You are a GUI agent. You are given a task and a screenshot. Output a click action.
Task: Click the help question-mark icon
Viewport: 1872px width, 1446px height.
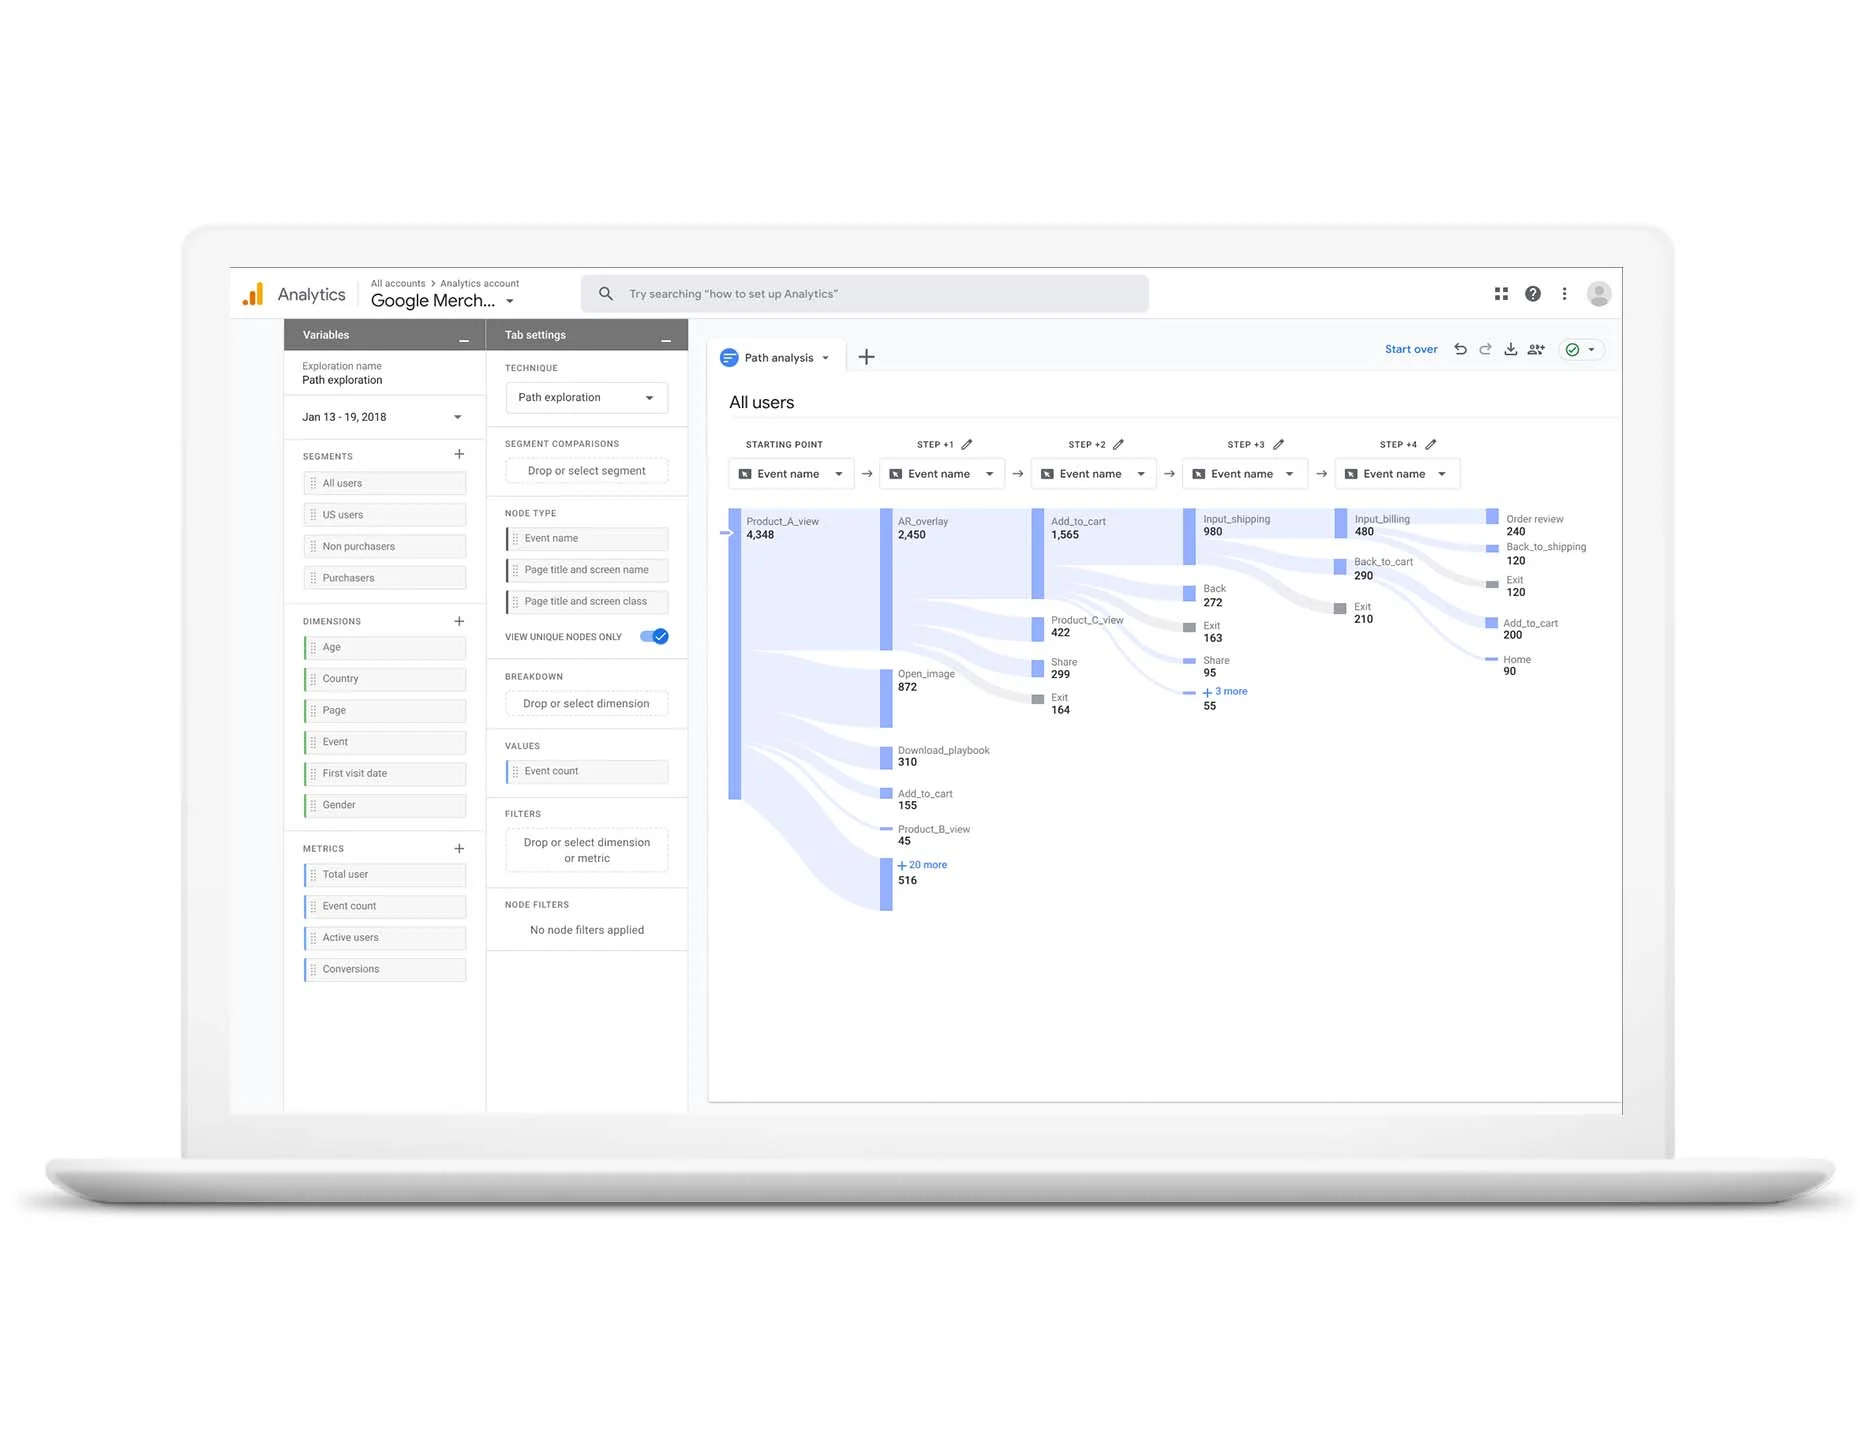click(x=1533, y=293)
